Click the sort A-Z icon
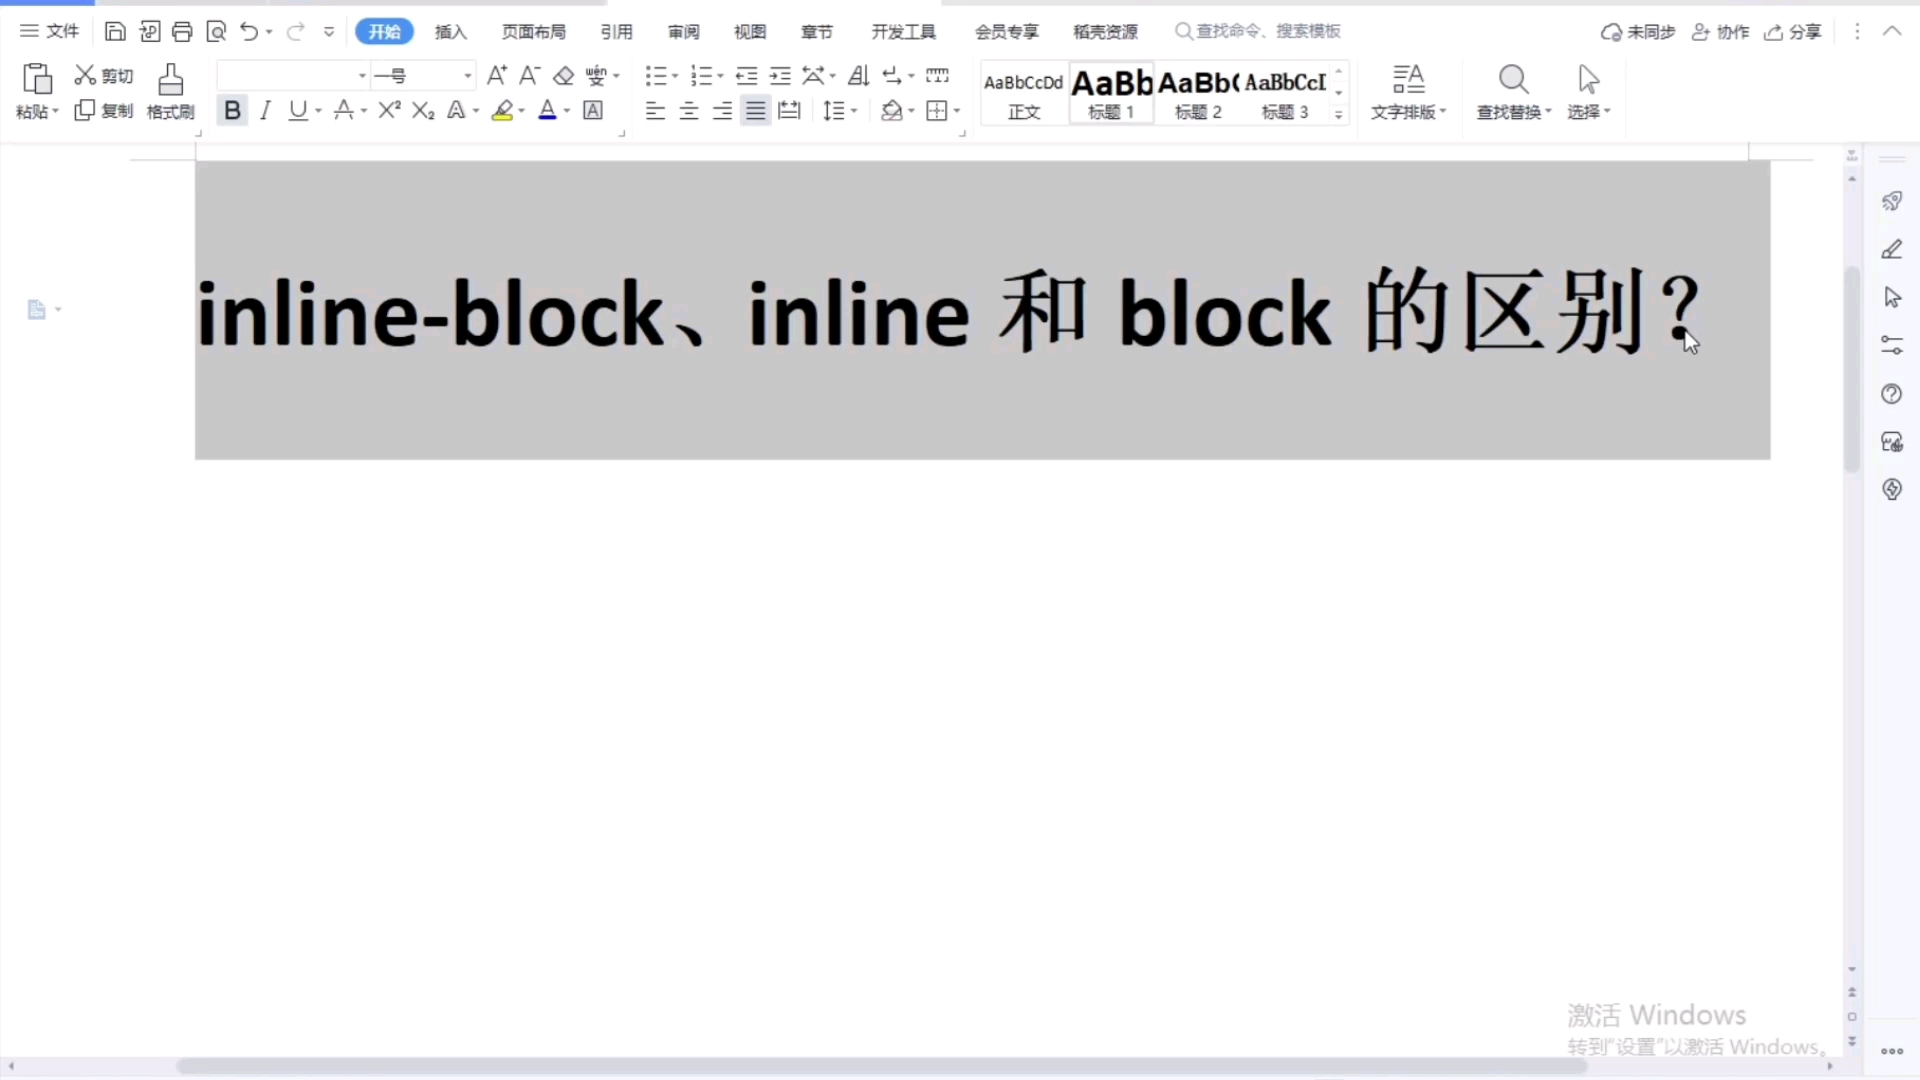 (858, 75)
